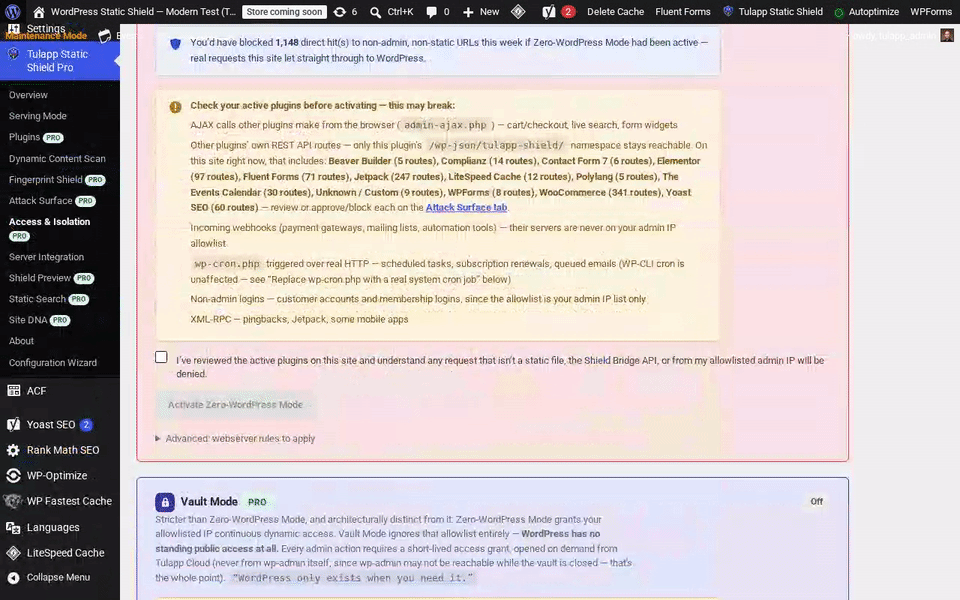Open Shield Preview PRO submenu
The image size is (960, 600).
coord(51,278)
